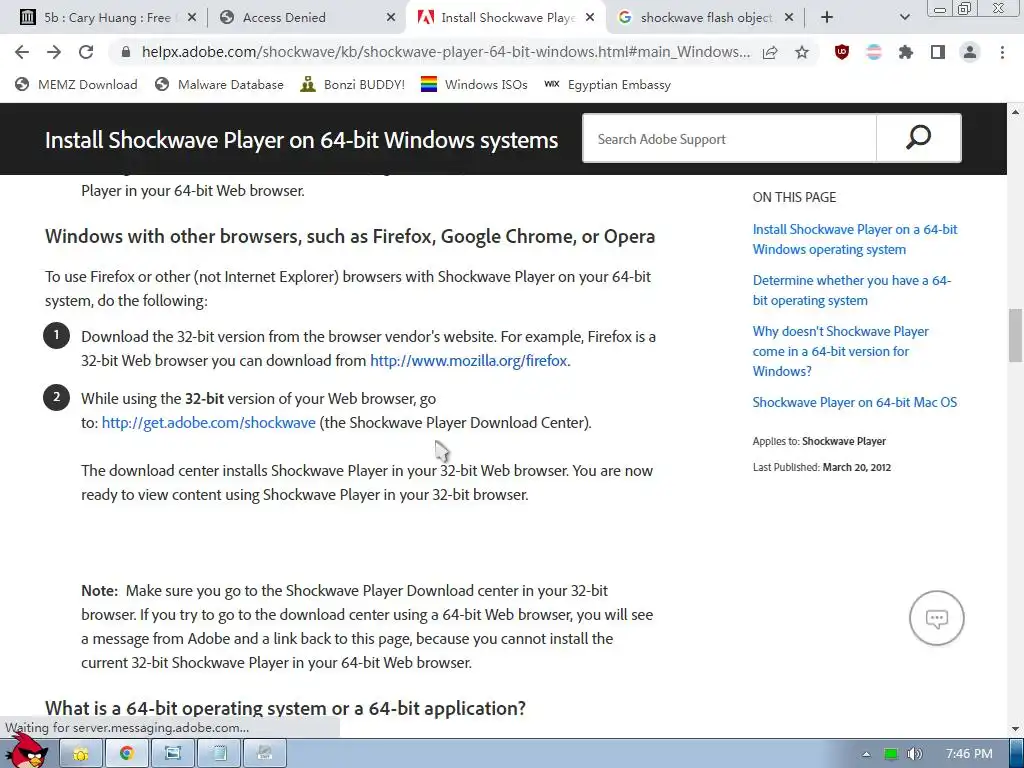Open the Windows ISOs bookmark
The width and height of the screenshot is (1024, 768).
[474, 84]
